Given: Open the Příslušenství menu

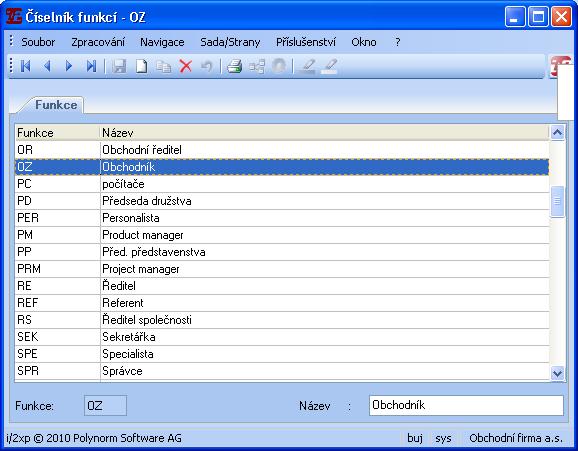Looking at the screenshot, I should point(306,42).
